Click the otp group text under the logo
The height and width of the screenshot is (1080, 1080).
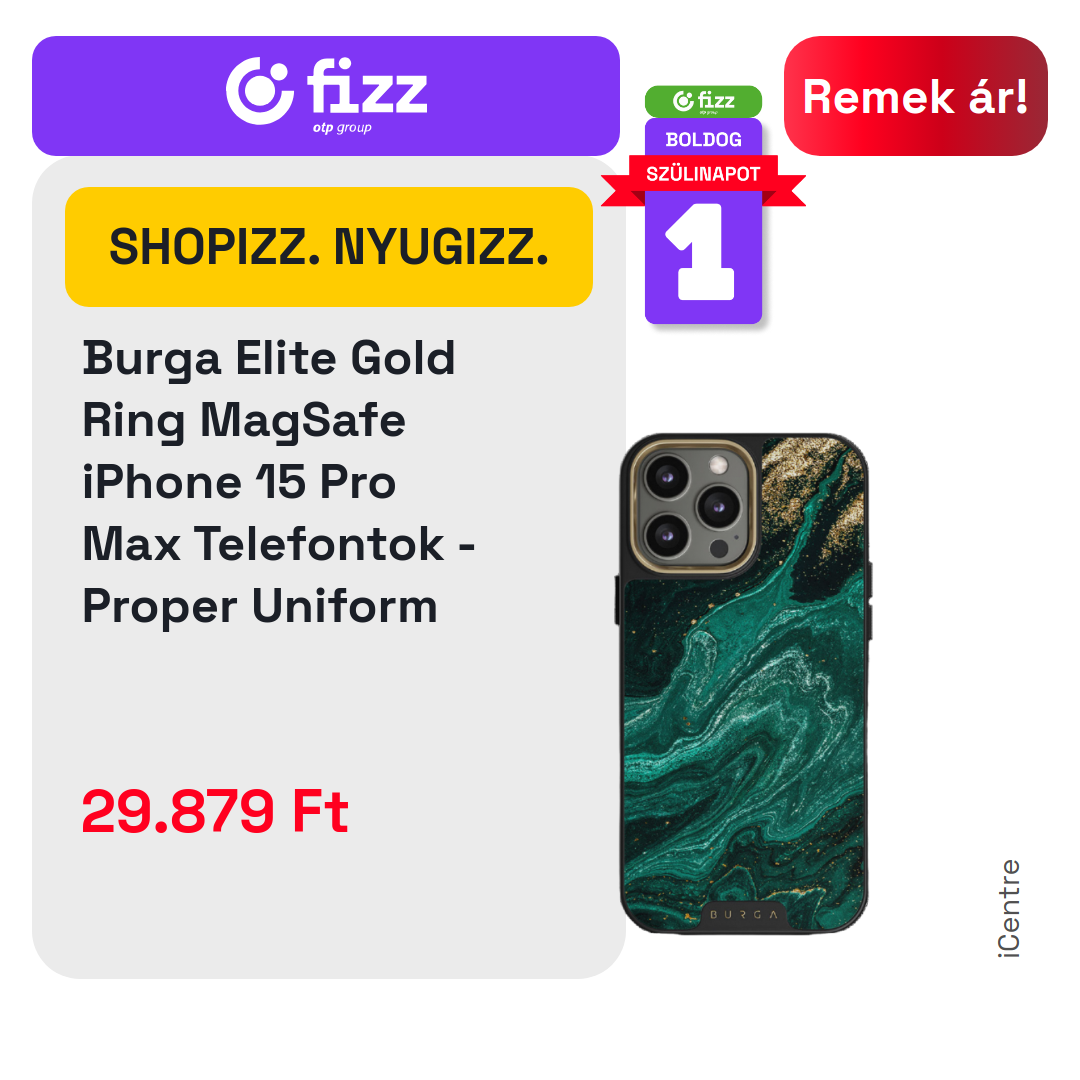point(342,128)
